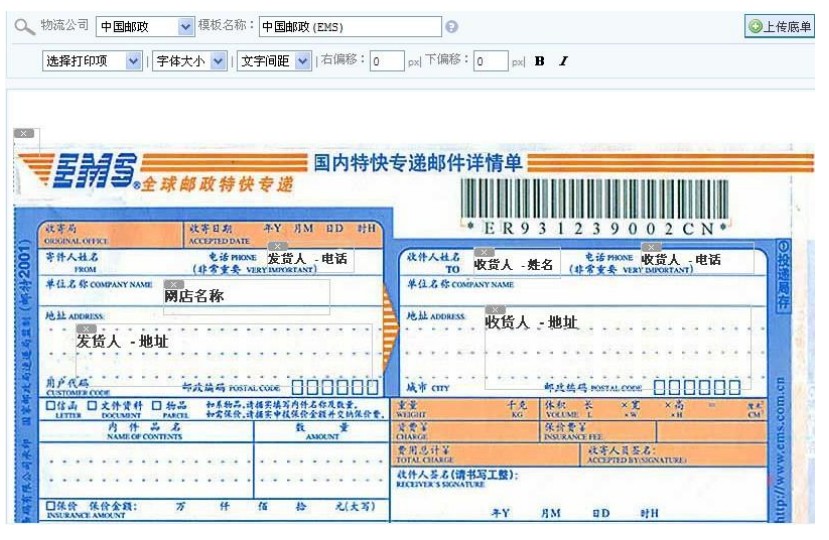Remove the 发货人-电话 print item
This screenshot has height=540, width=829.
278,246
